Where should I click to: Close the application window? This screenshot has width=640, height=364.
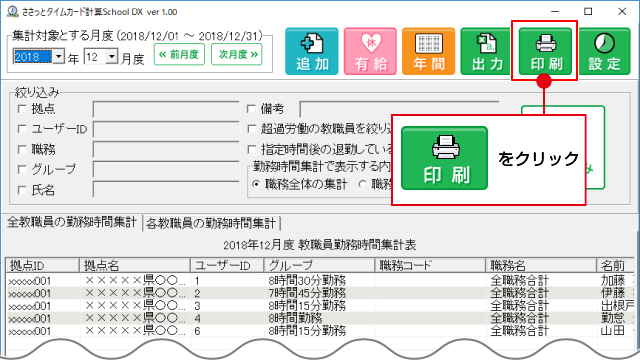[x=622, y=11]
